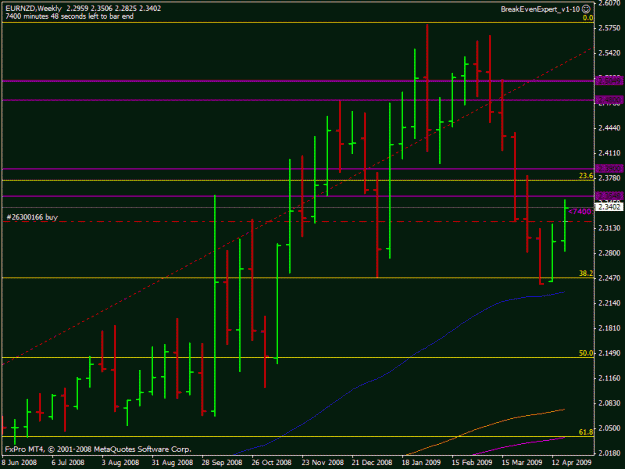625x469 pixels.
Task: Click the 31 Aug 2008 date label
Action: pos(172,463)
